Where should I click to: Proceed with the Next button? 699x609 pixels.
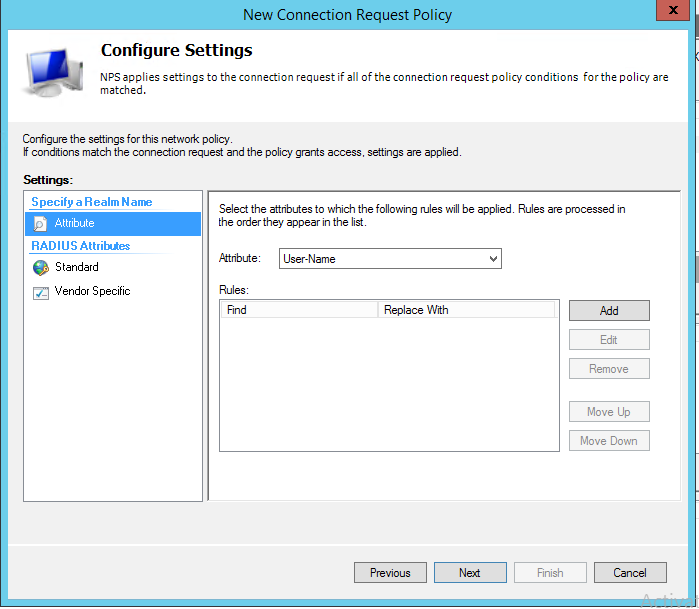(470, 573)
